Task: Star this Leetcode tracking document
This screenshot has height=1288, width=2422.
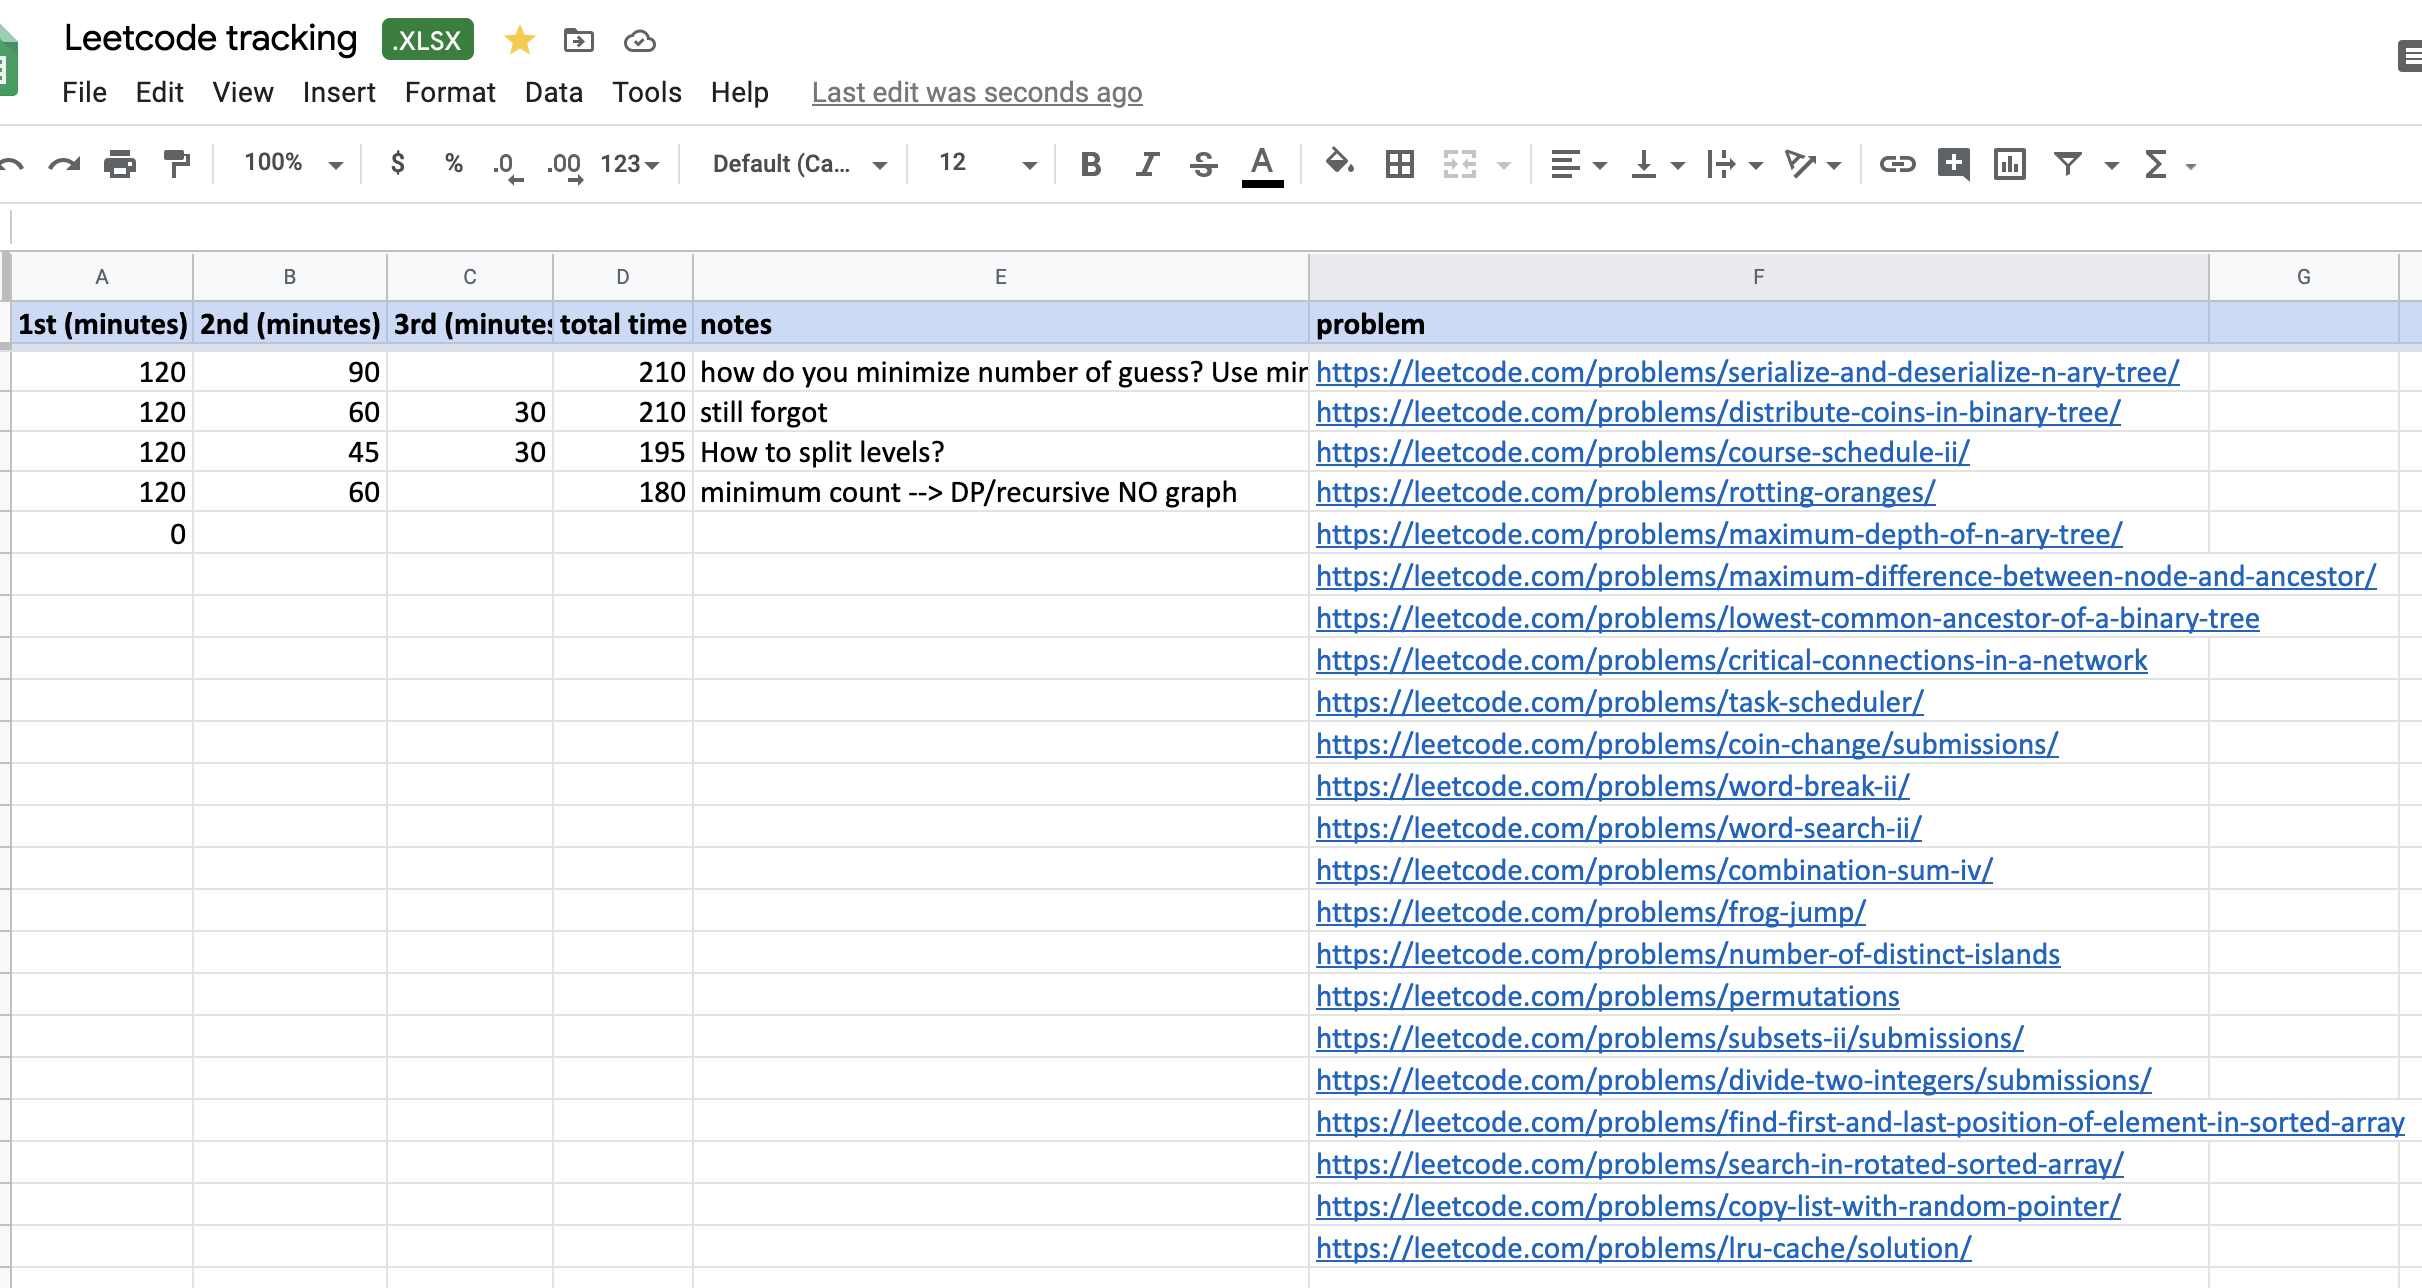Action: point(519,40)
